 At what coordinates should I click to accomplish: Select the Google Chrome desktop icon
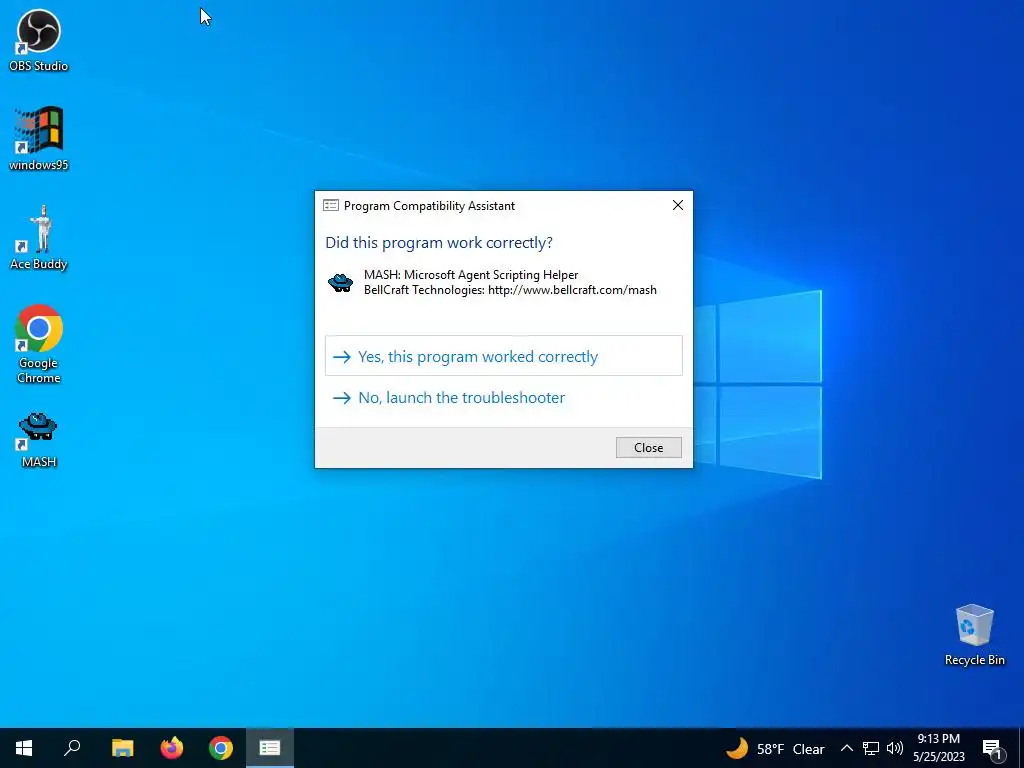point(39,344)
